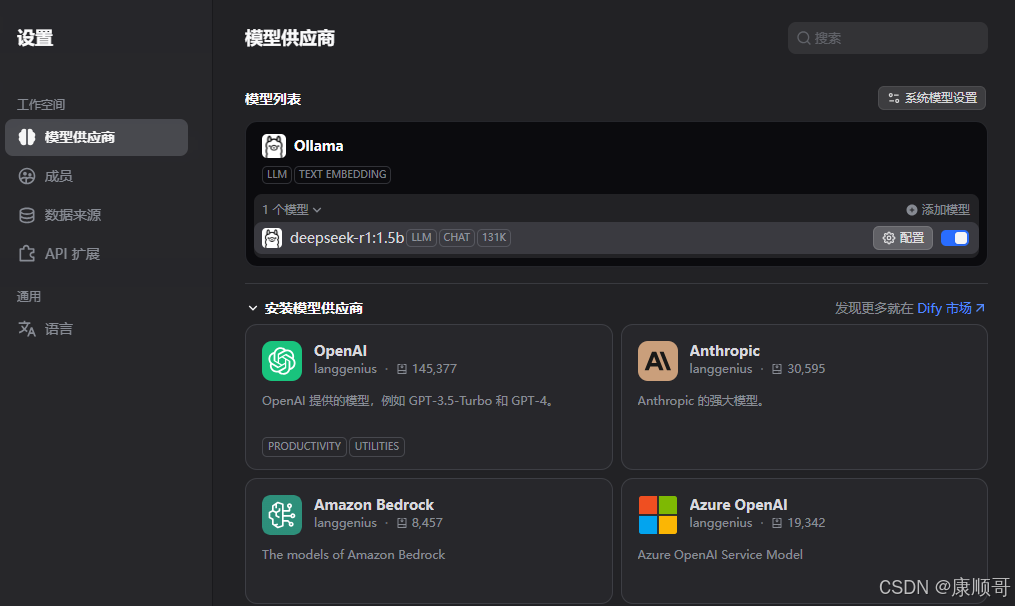This screenshot has height=606, width=1015.
Task: Disable the deepseek-r1:1.5b model toggle
Action: click(955, 238)
